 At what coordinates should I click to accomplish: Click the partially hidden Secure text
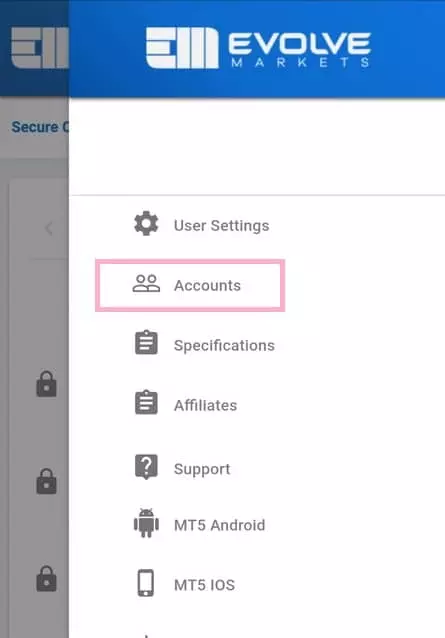click(35, 127)
